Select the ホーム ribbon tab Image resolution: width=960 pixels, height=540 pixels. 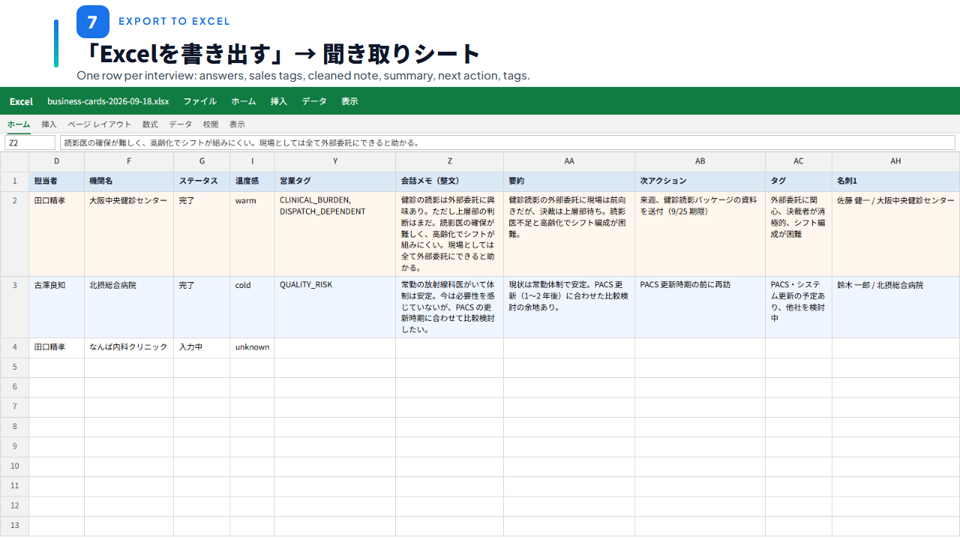pyautogui.click(x=18, y=124)
